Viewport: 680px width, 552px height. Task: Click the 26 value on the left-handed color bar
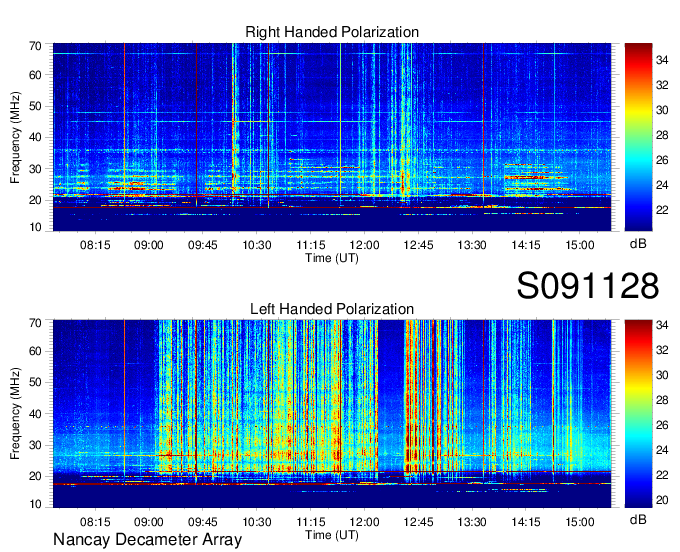(662, 425)
